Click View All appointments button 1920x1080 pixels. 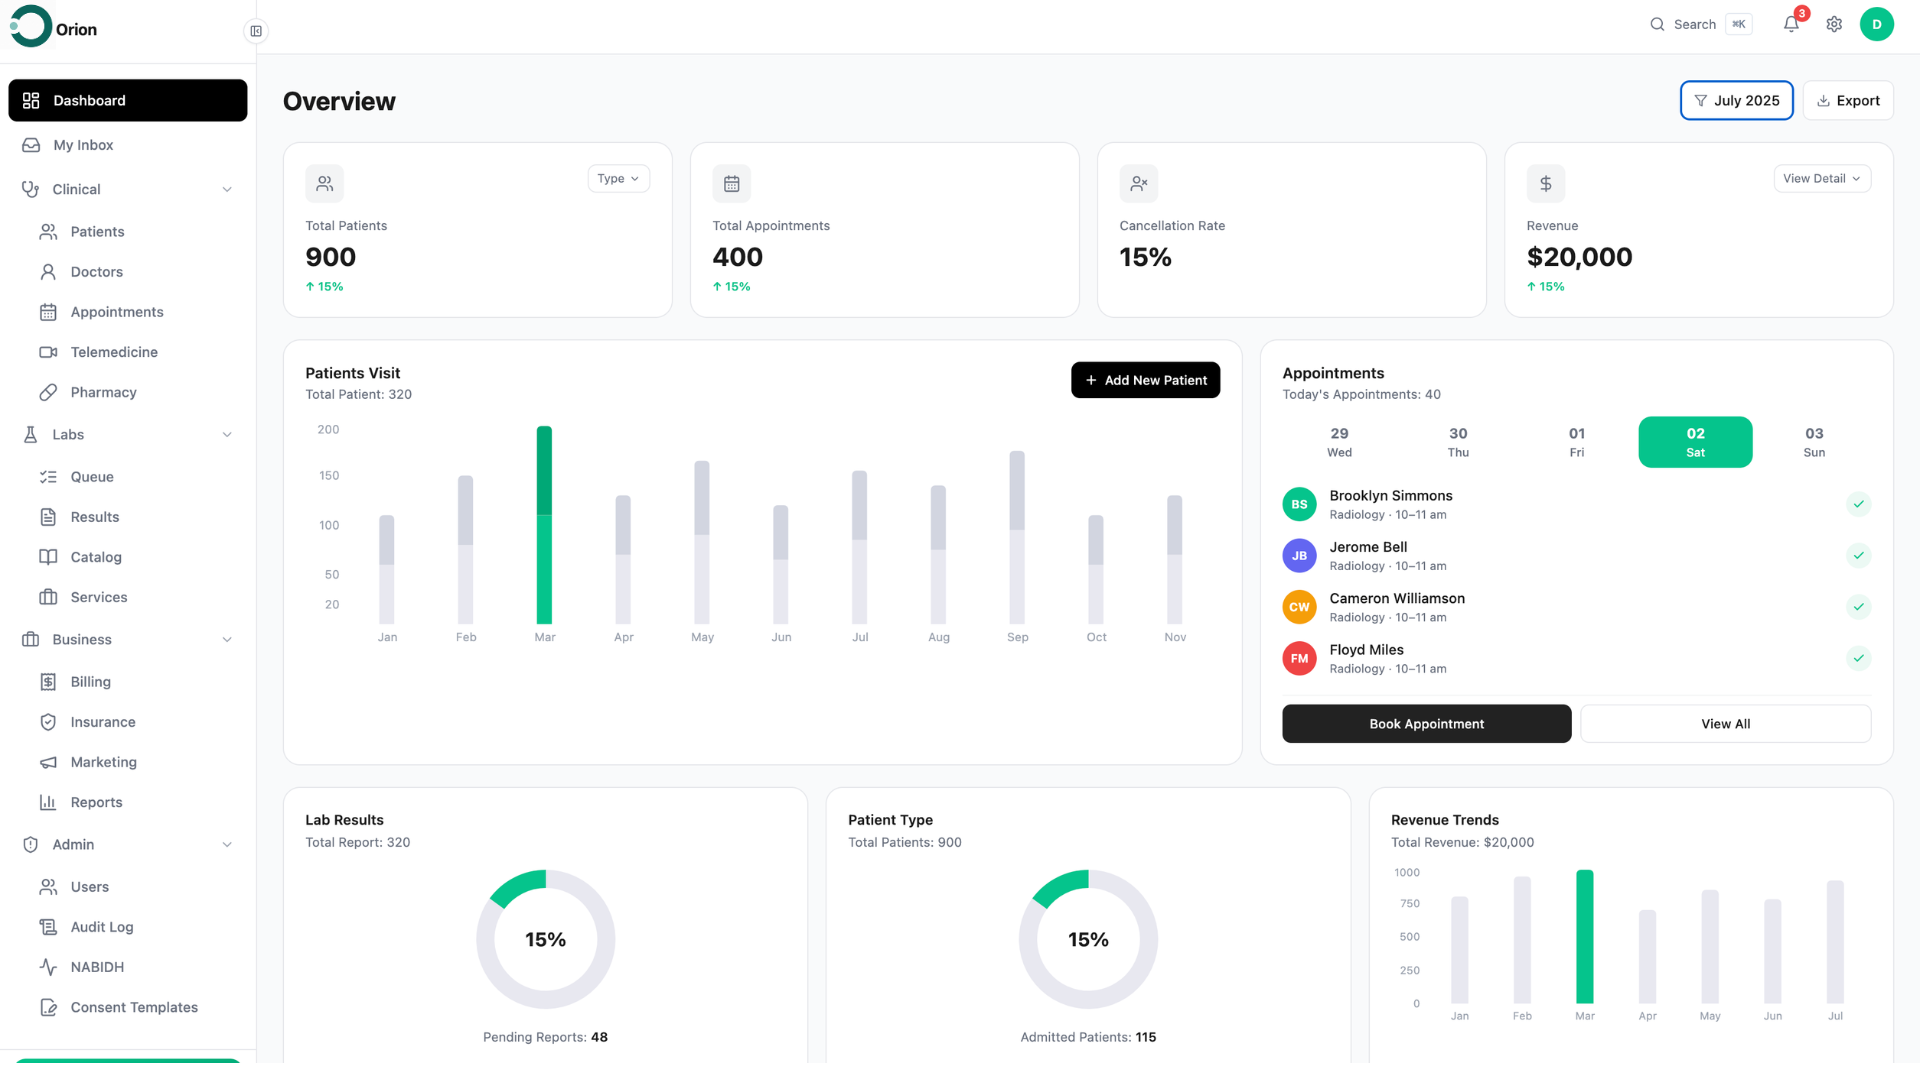tap(1725, 724)
